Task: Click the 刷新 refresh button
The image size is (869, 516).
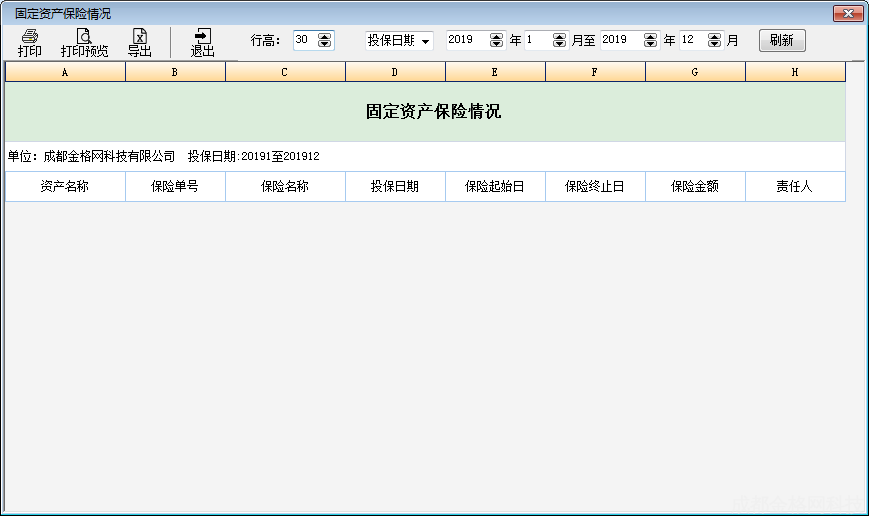Action: [x=782, y=41]
